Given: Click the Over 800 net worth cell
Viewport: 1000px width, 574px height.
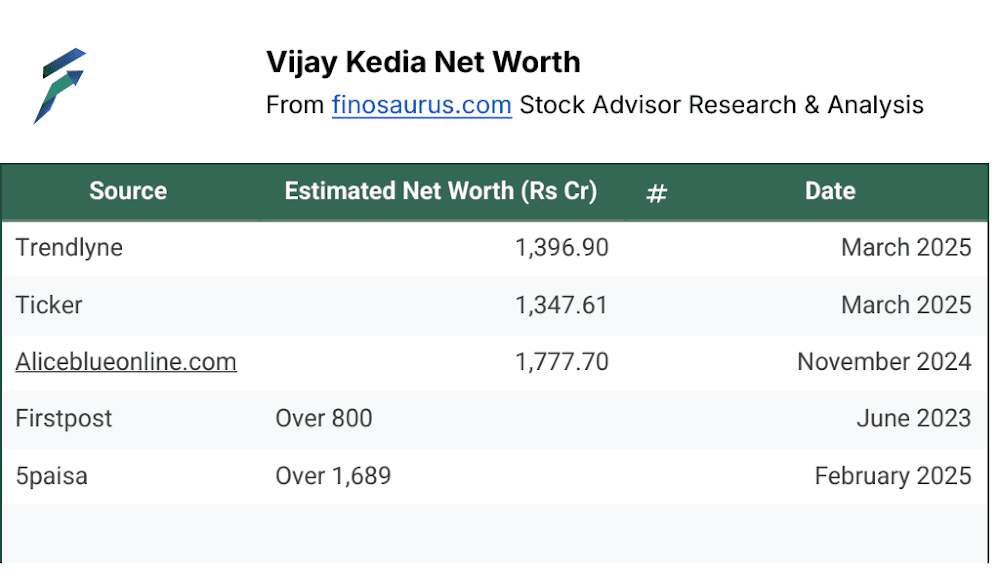Looking at the screenshot, I should tap(324, 418).
